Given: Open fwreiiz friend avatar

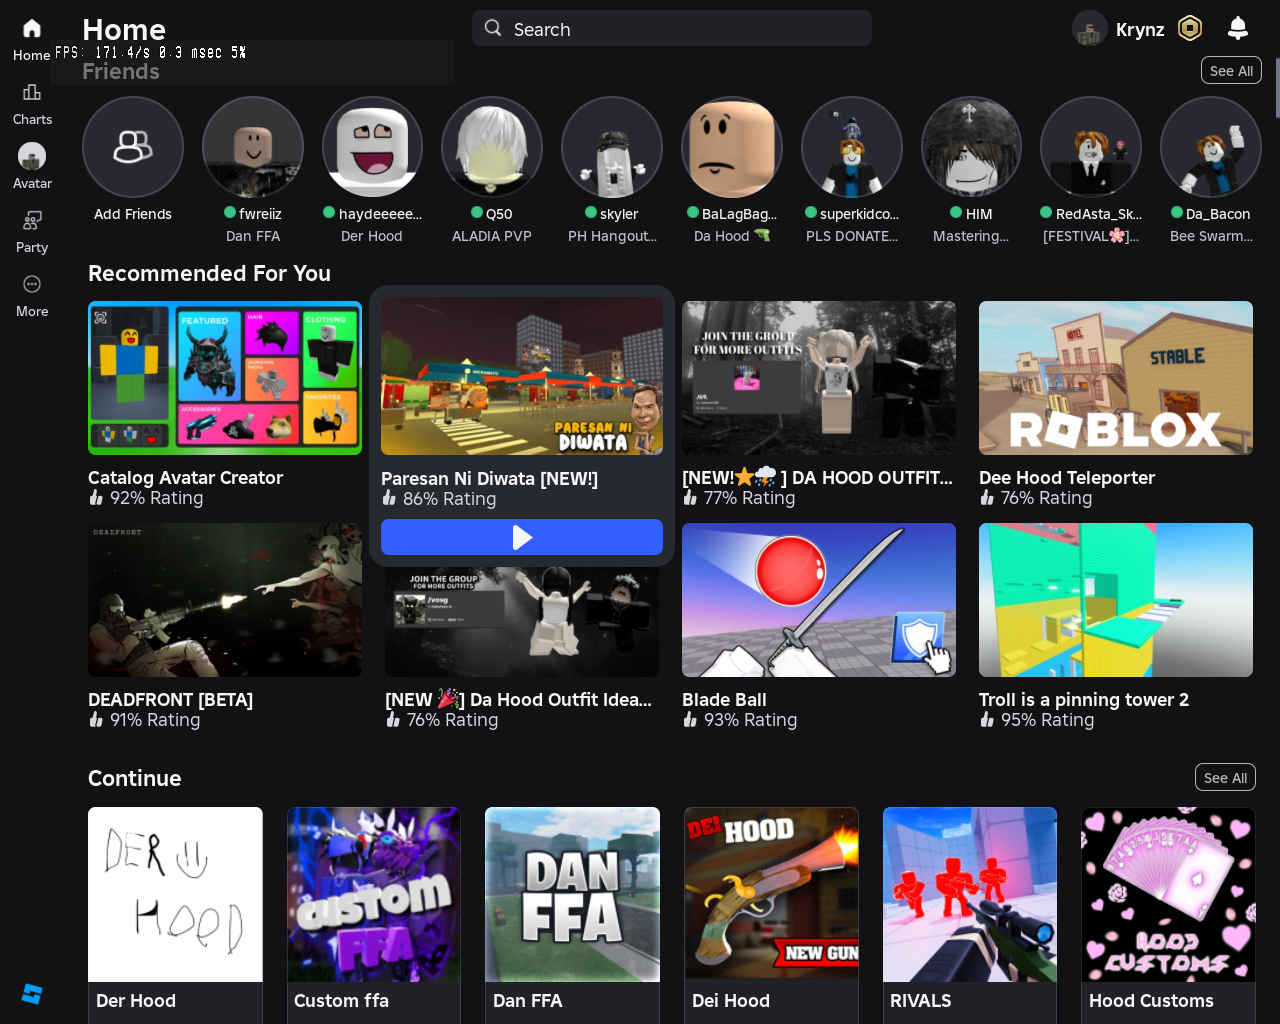Looking at the screenshot, I should [x=253, y=147].
